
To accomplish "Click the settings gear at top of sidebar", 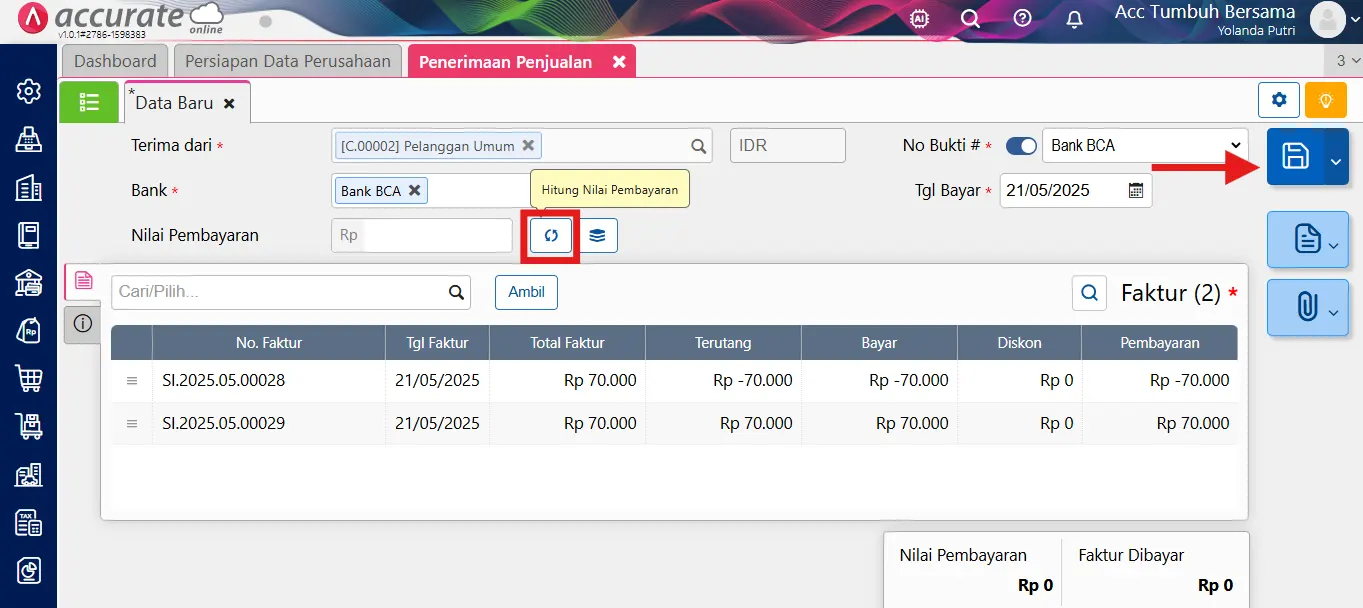I will pos(27,91).
